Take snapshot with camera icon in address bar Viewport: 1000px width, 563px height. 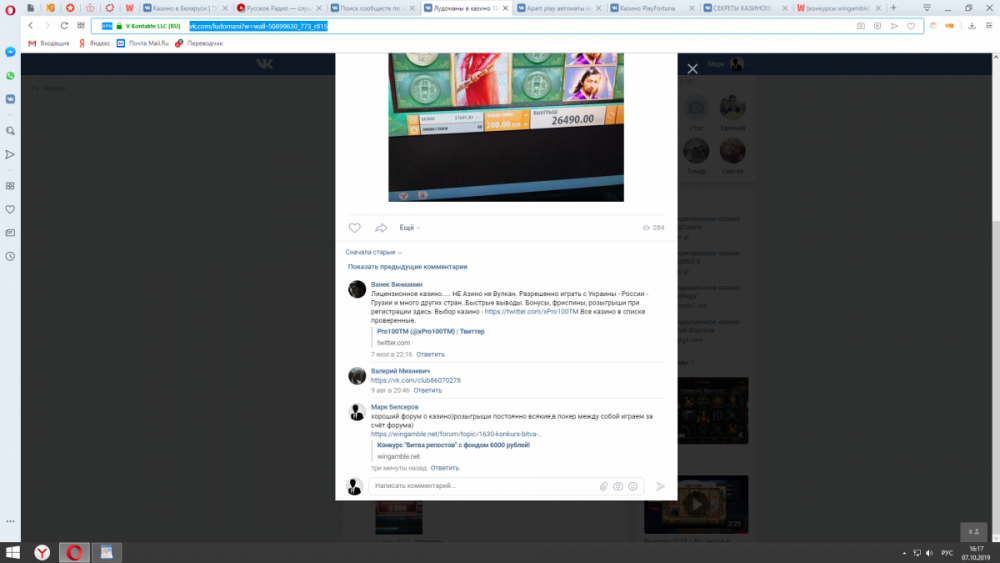[x=861, y=26]
